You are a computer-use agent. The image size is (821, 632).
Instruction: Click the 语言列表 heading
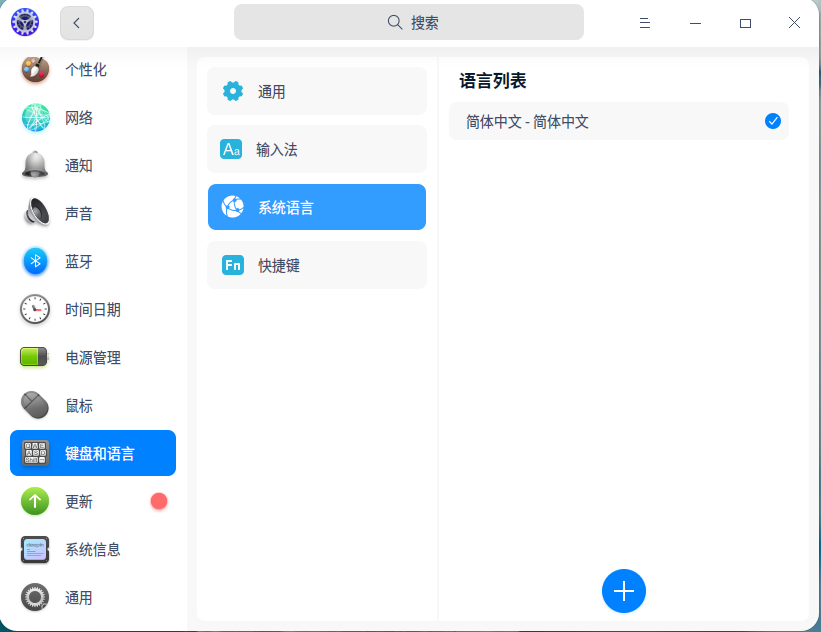[x=493, y=81]
